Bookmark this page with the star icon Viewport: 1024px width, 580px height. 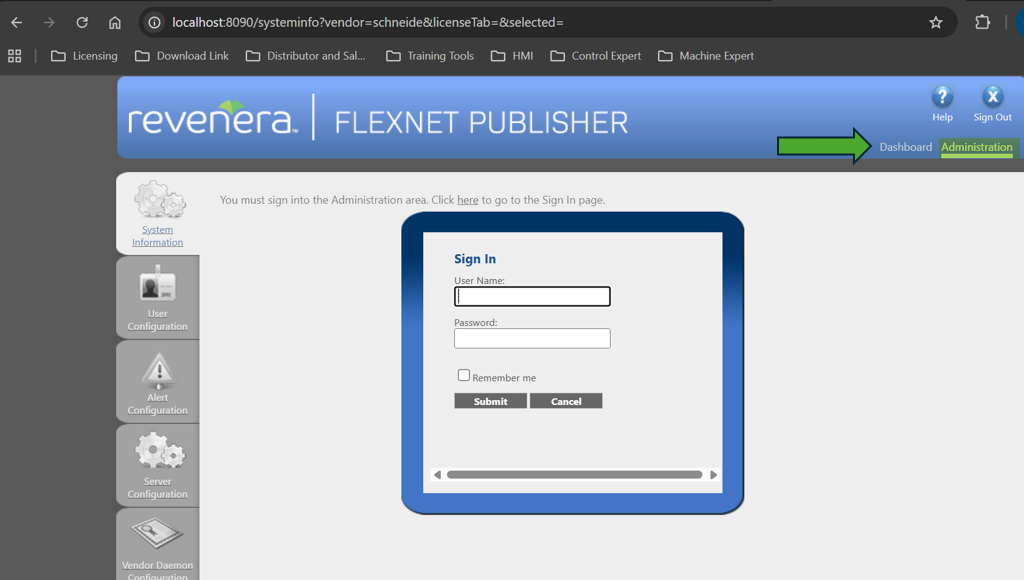[x=936, y=23]
